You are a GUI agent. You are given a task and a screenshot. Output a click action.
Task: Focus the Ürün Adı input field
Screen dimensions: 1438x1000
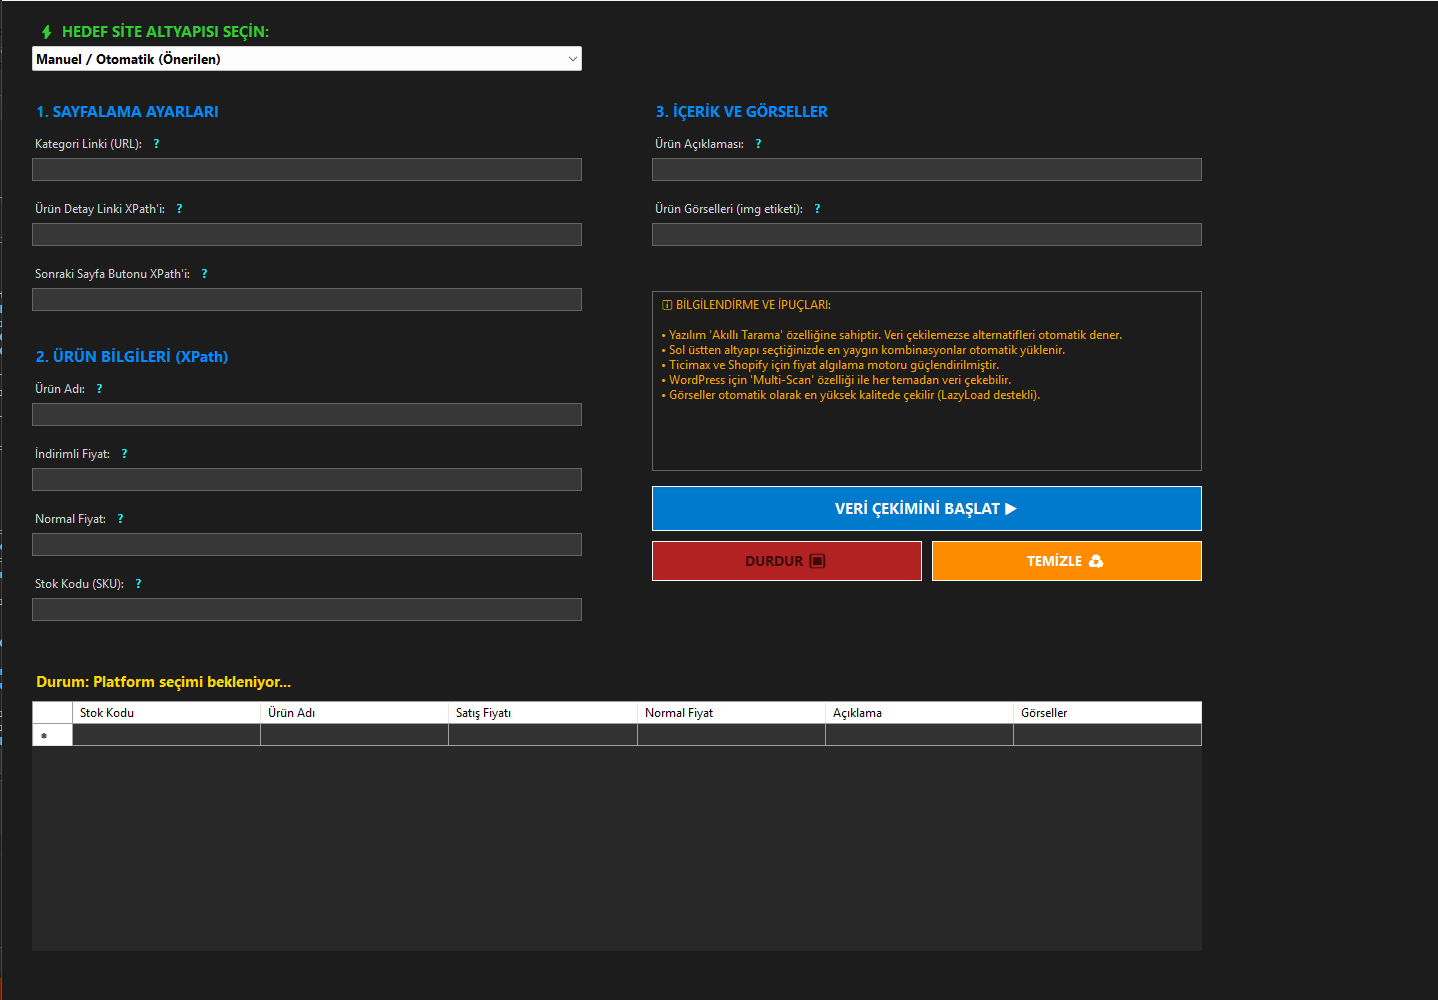(307, 415)
